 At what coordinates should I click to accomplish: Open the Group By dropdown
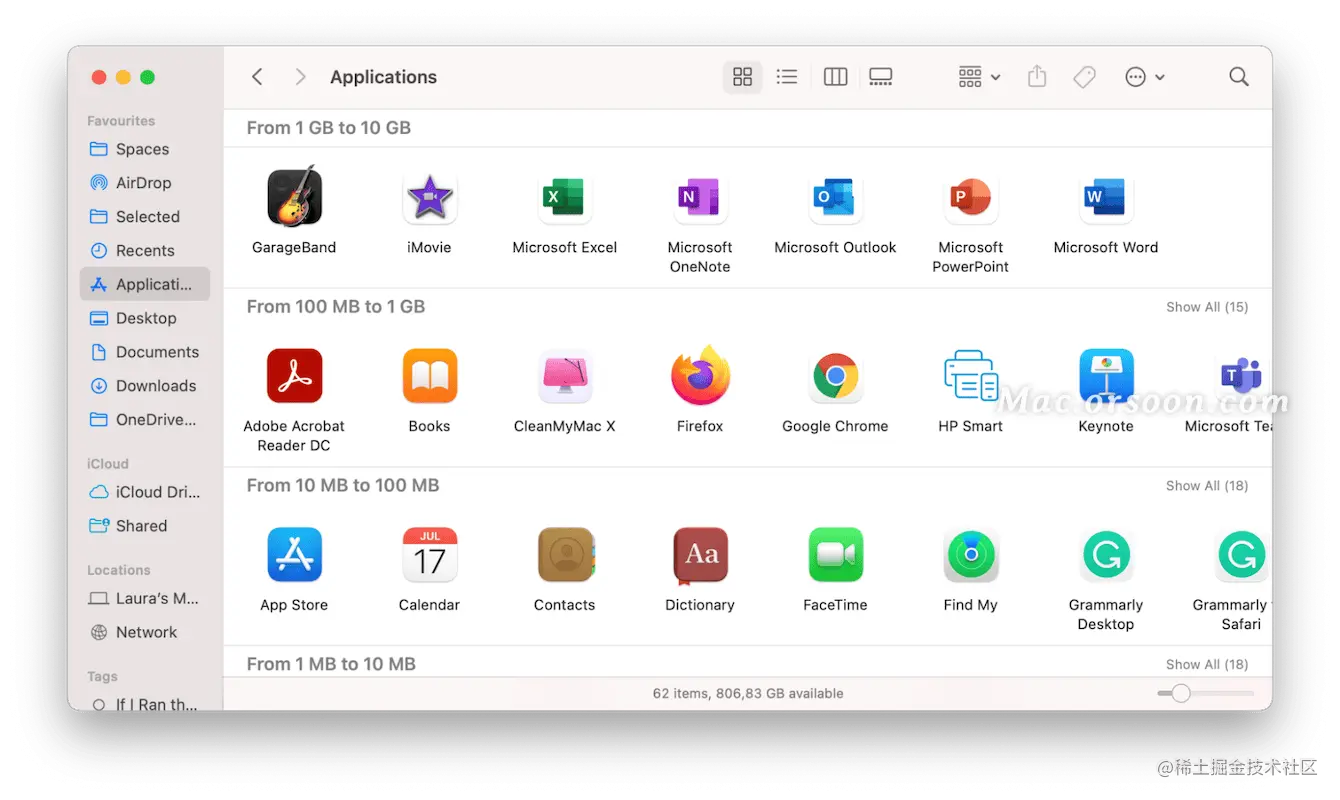(979, 77)
